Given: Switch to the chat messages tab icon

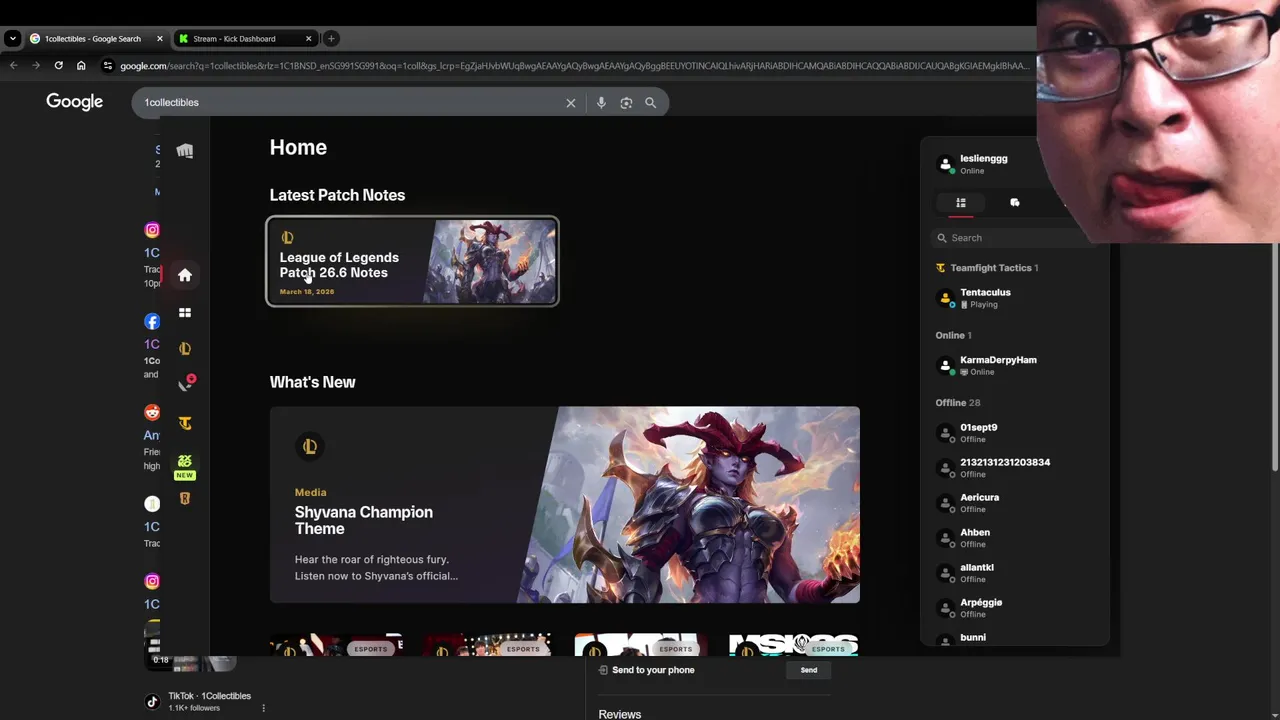Looking at the screenshot, I should coord(1015,203).
